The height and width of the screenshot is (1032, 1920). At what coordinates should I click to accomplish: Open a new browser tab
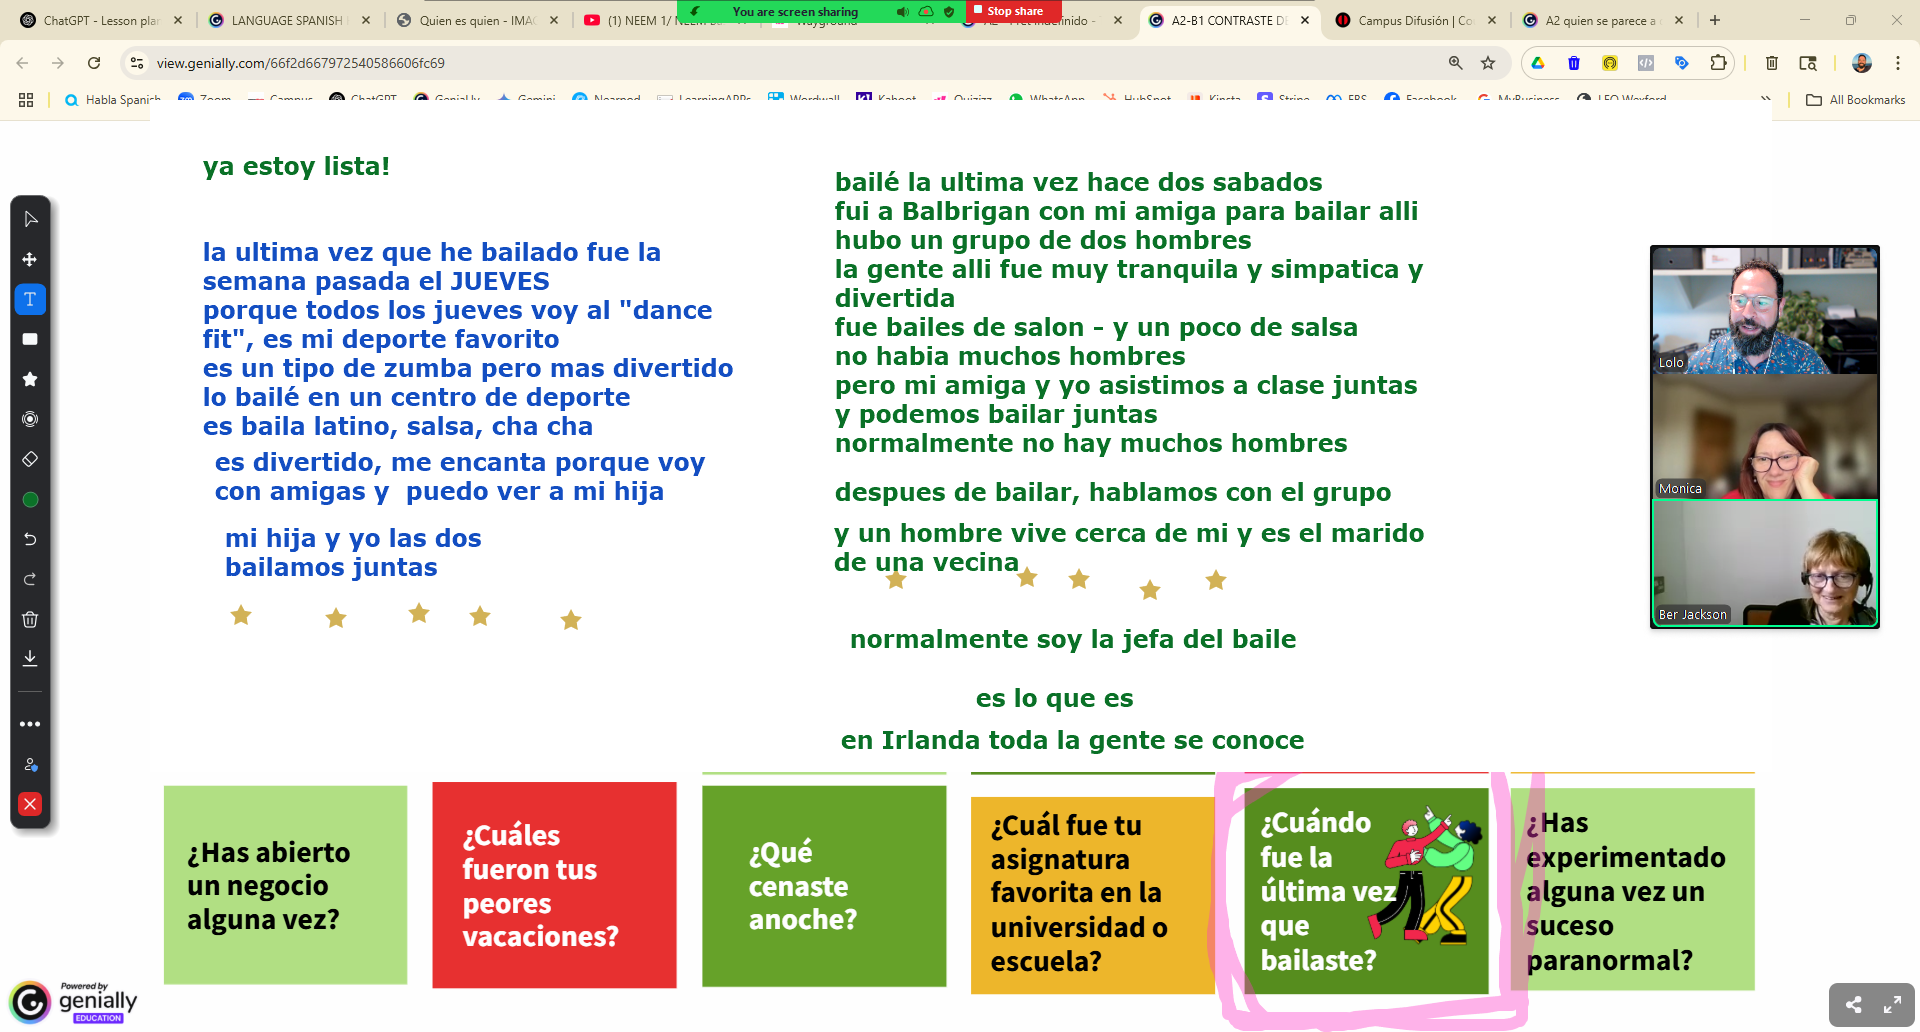(1715, 20)
